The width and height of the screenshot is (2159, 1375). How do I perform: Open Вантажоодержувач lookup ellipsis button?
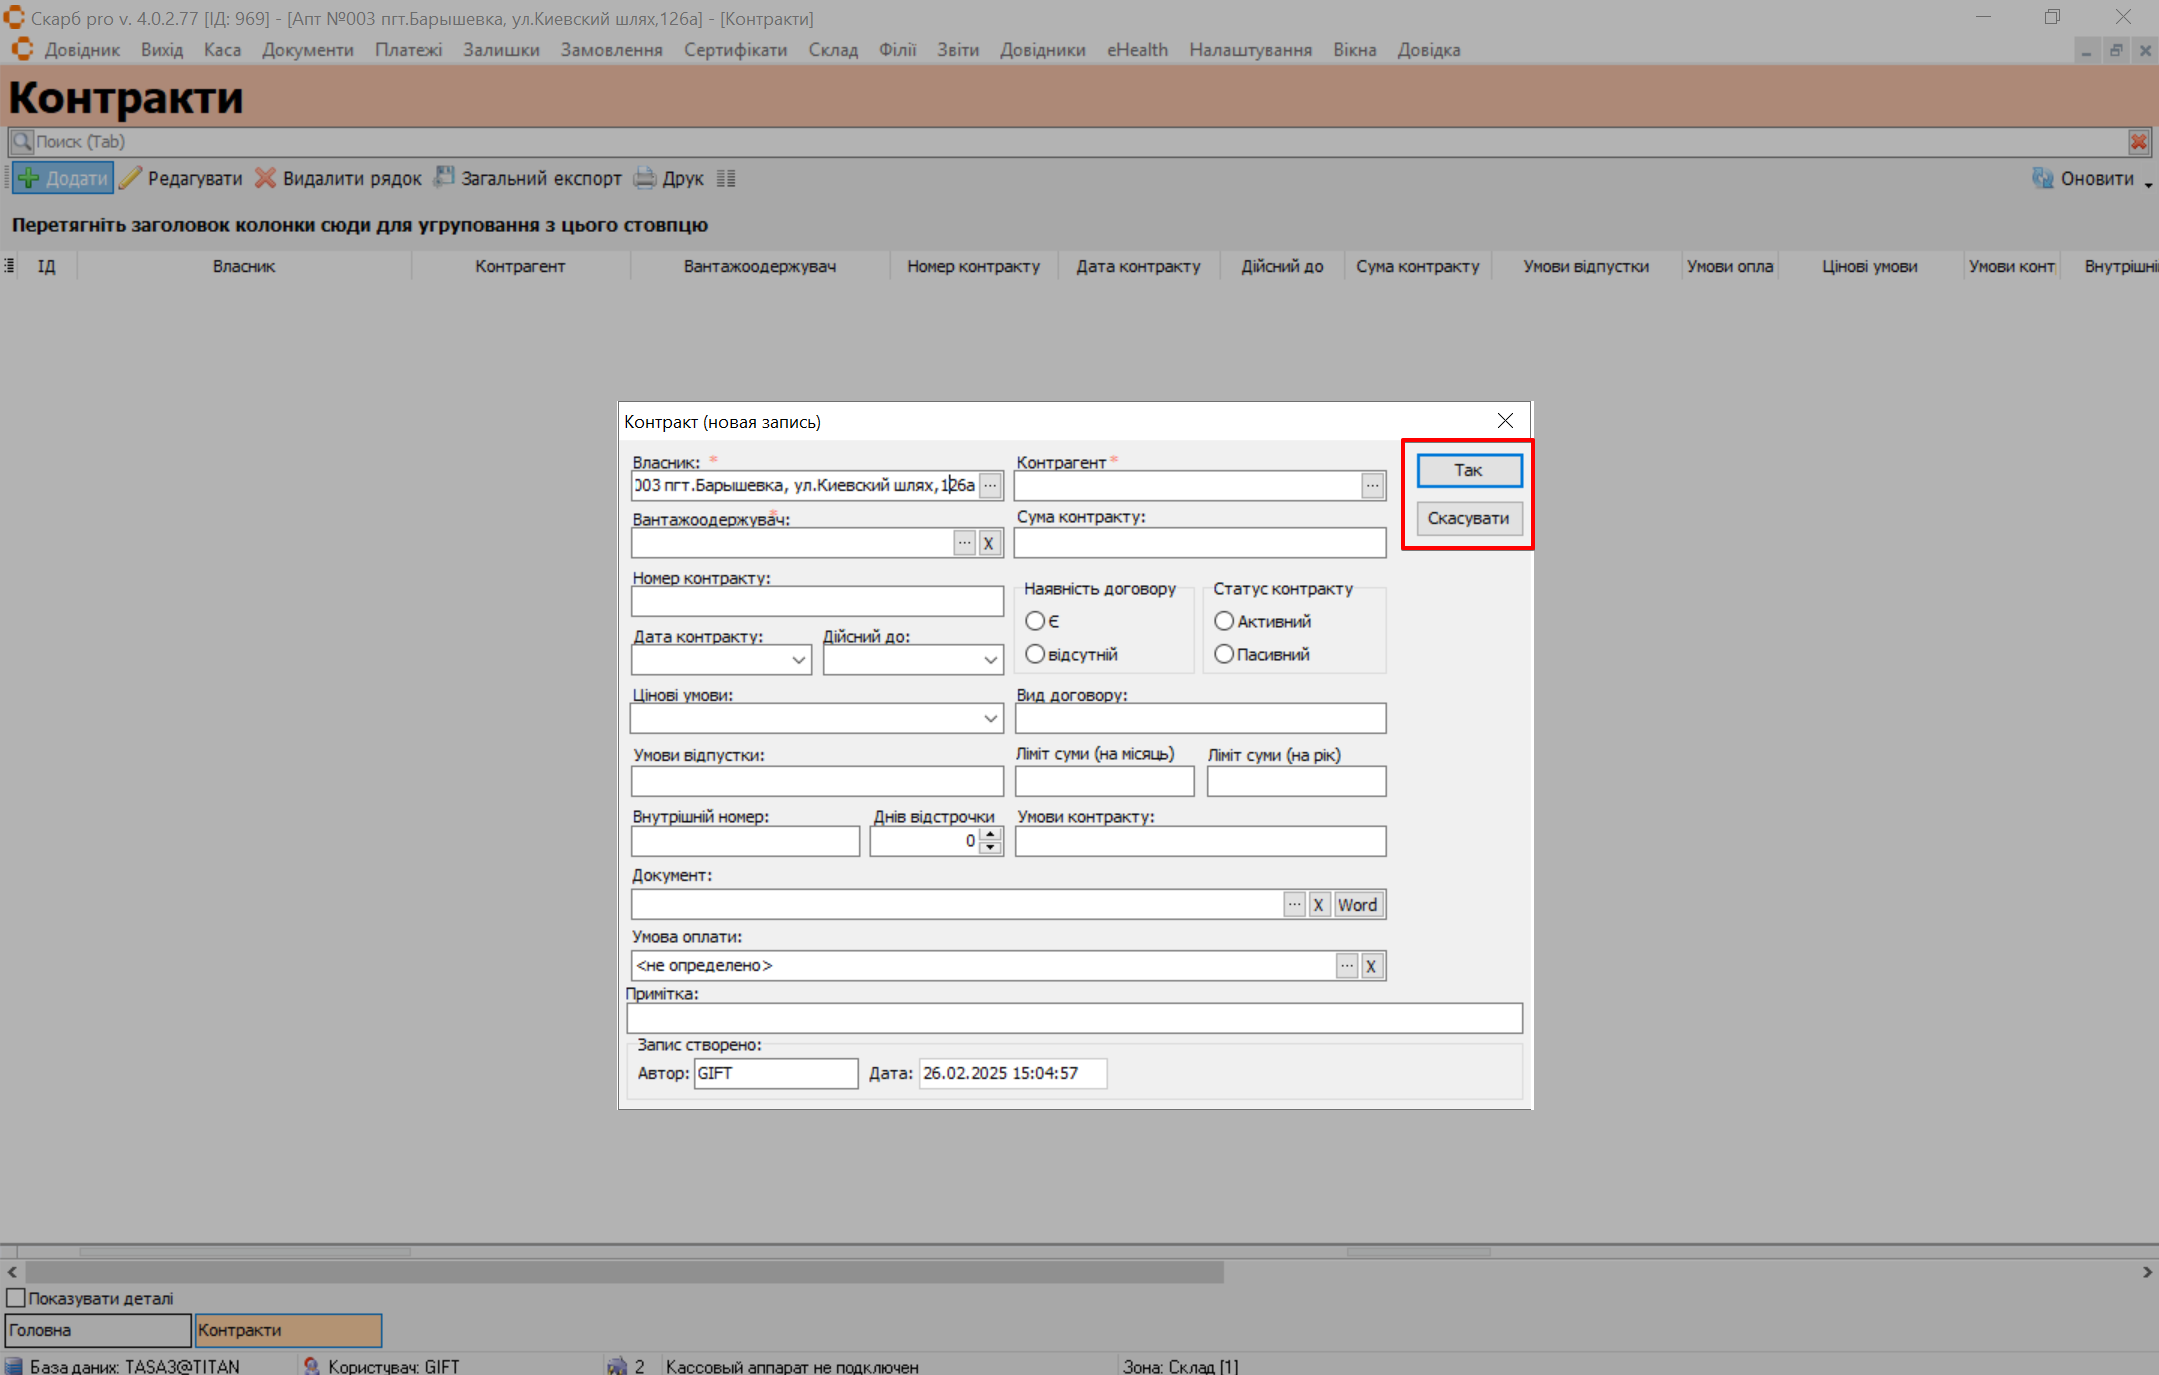click(x=964, y=543)
